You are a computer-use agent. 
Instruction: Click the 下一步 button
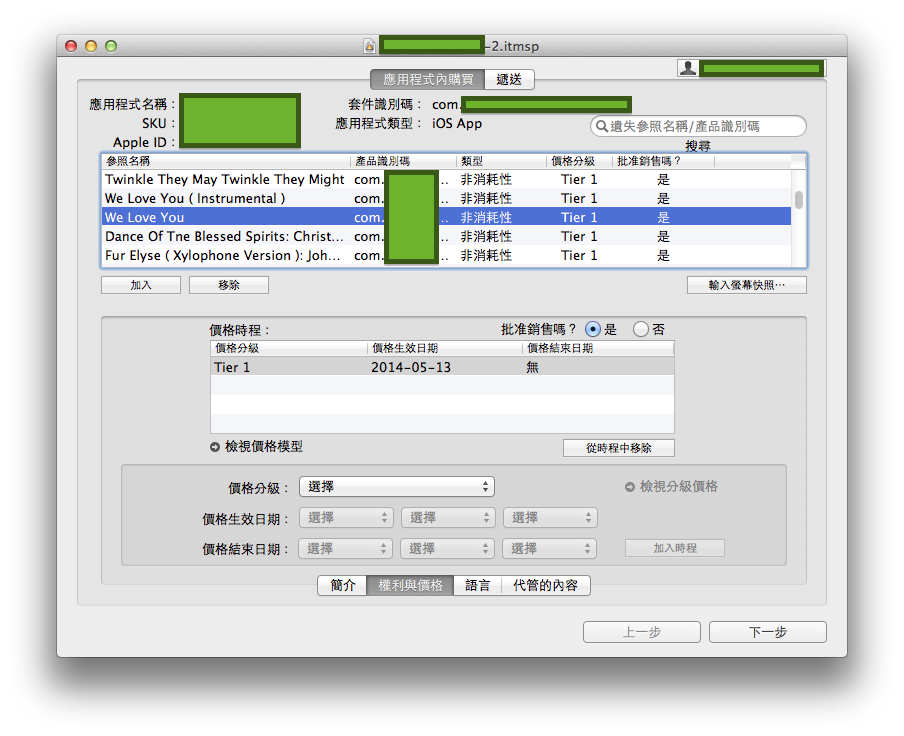pyautogui.click(x=767, y=632)
